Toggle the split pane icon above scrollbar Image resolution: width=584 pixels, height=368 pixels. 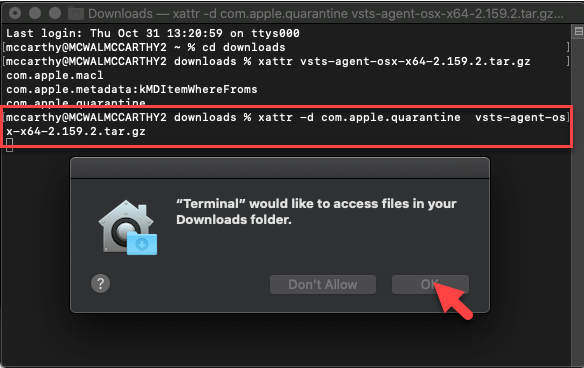click(578, 31)
